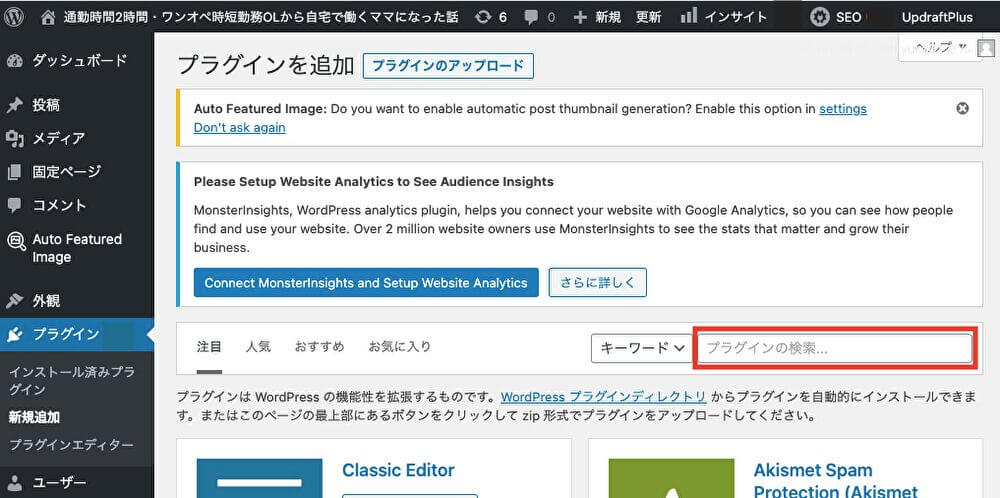Image resolution: width=1000 pixels, height=498 pixels.
Task: Open the 新規 menu in admin bar
Action: 608,17
